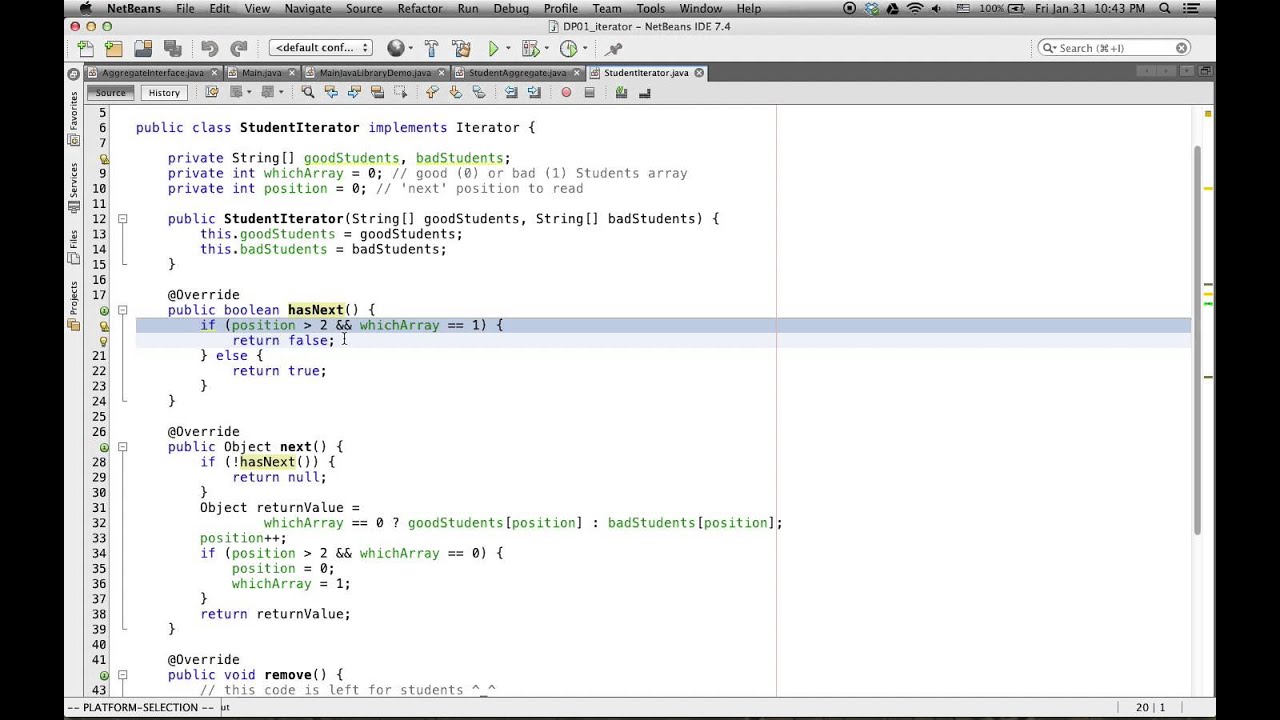Screen dimensions: 1280x720
Task: Open the Favorites side panel
Action: [73, 117]
